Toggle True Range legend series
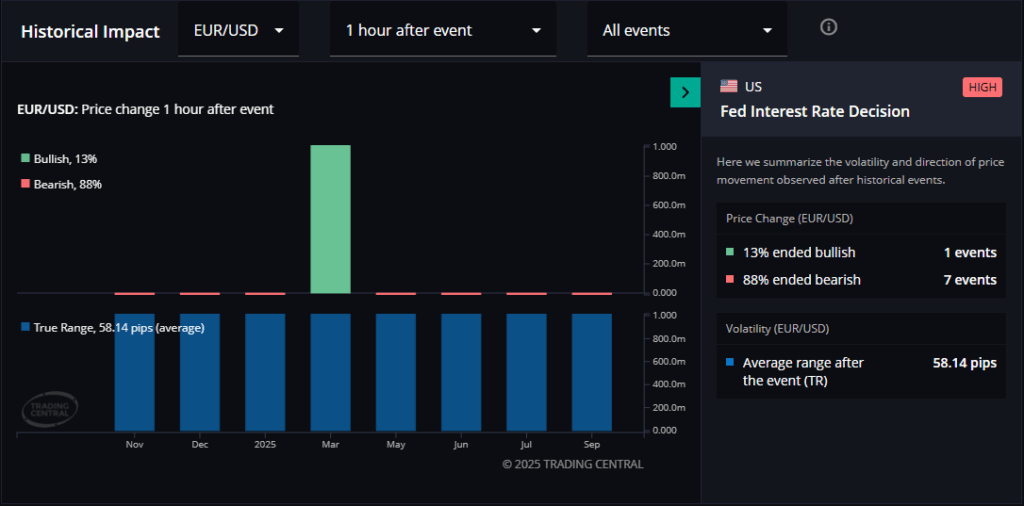Viewport: 1024px width, 506px height. [111, 327]
